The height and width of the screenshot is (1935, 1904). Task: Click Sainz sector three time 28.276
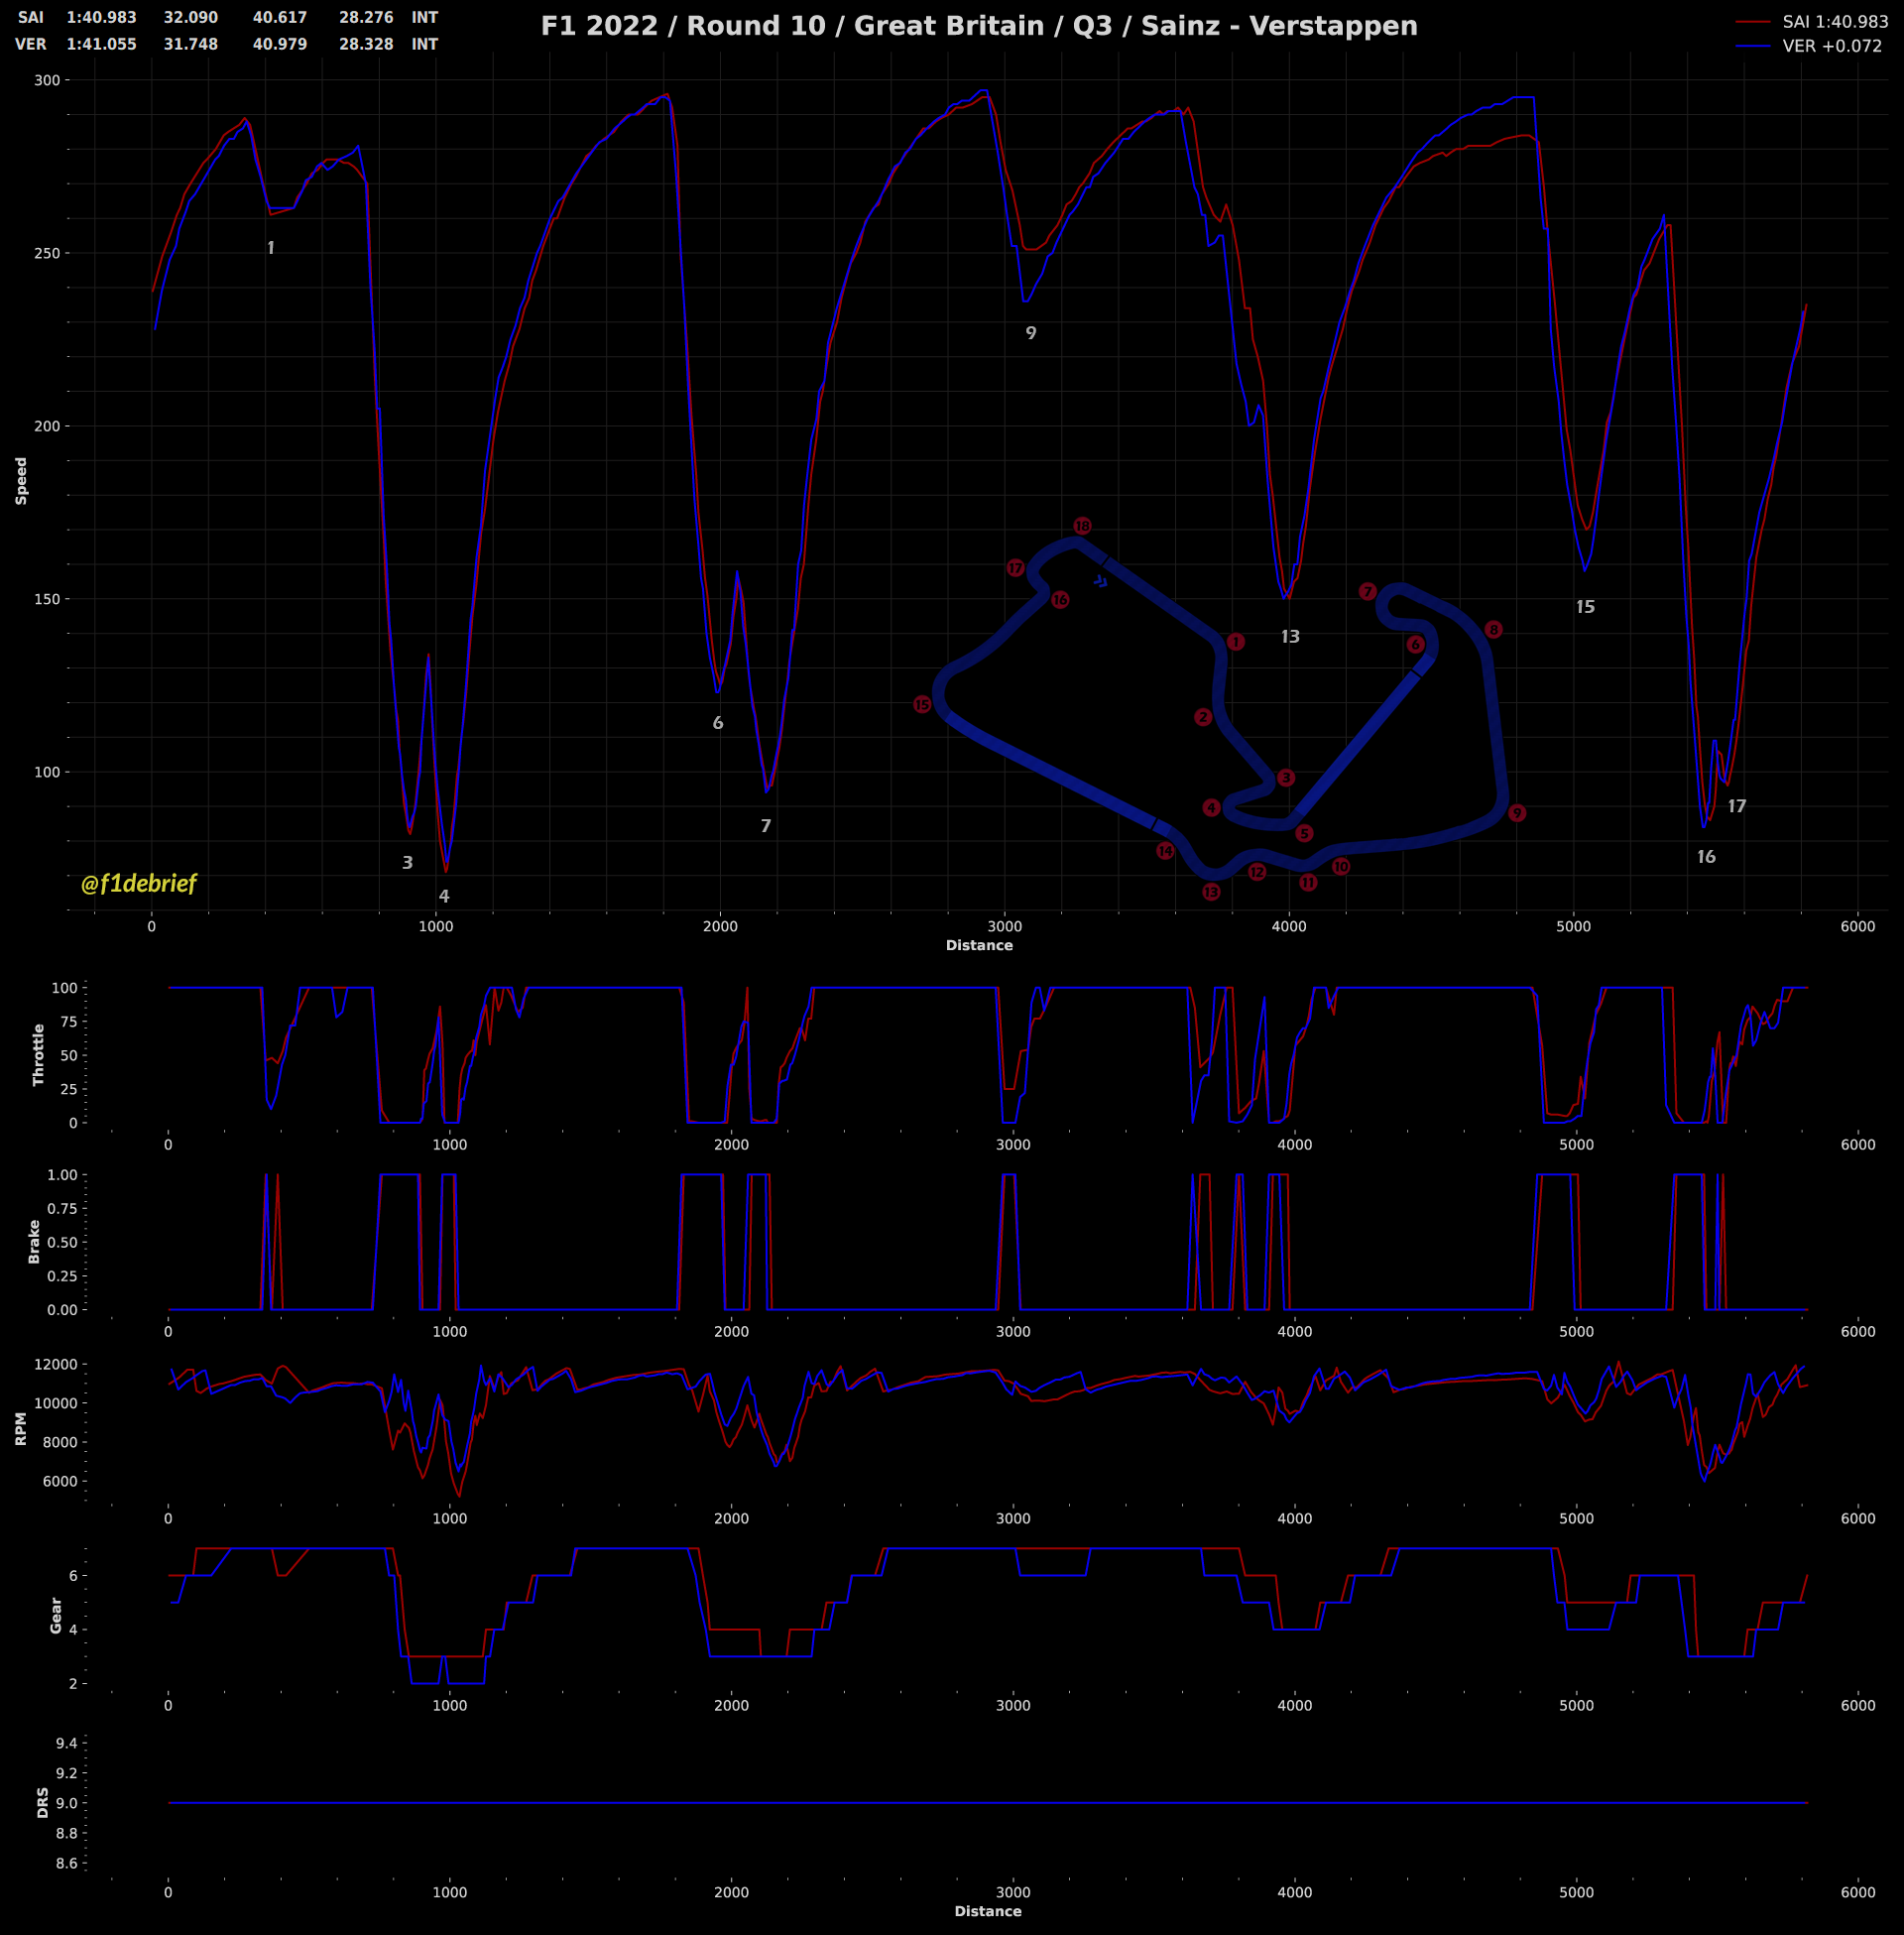point(366,18)
